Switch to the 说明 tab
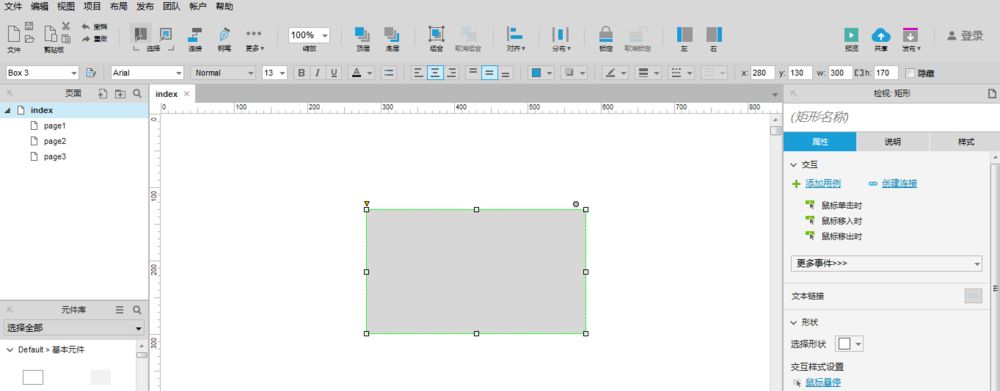Viewport: 1000px width, 391px height. [x=893, y=142]
